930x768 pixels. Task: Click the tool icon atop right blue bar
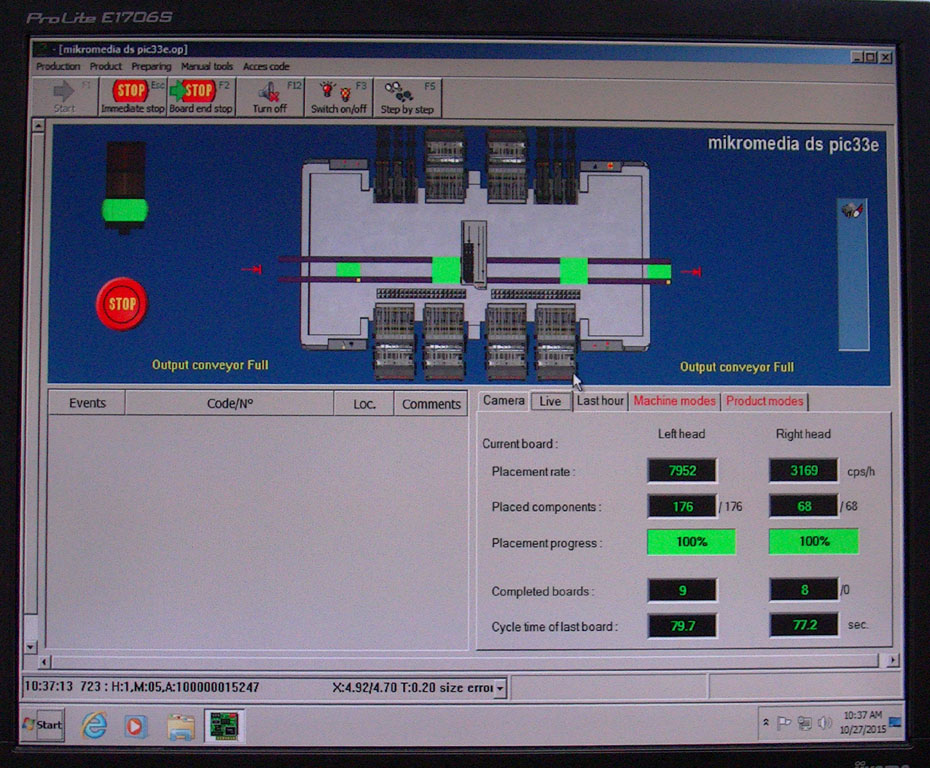(853, 210)
